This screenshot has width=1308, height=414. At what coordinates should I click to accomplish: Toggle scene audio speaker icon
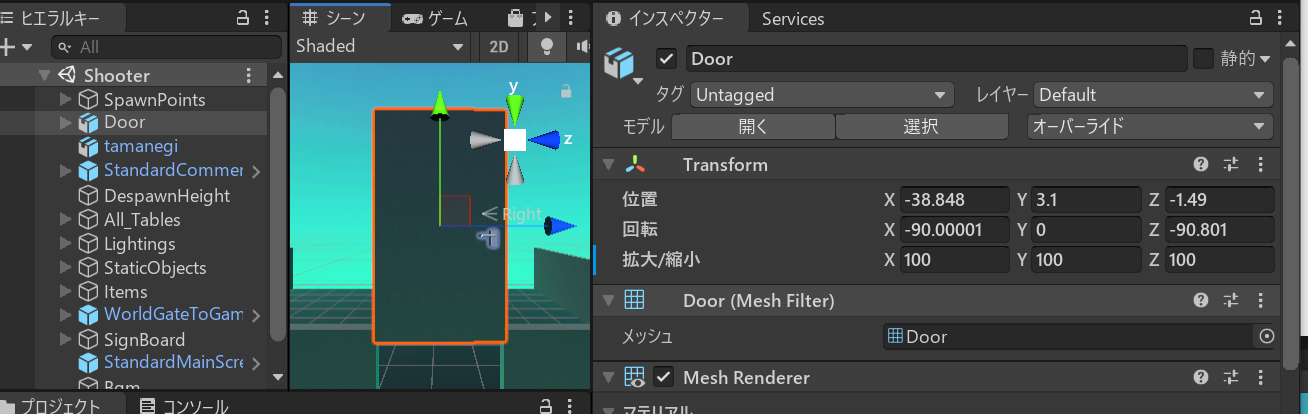582,47
